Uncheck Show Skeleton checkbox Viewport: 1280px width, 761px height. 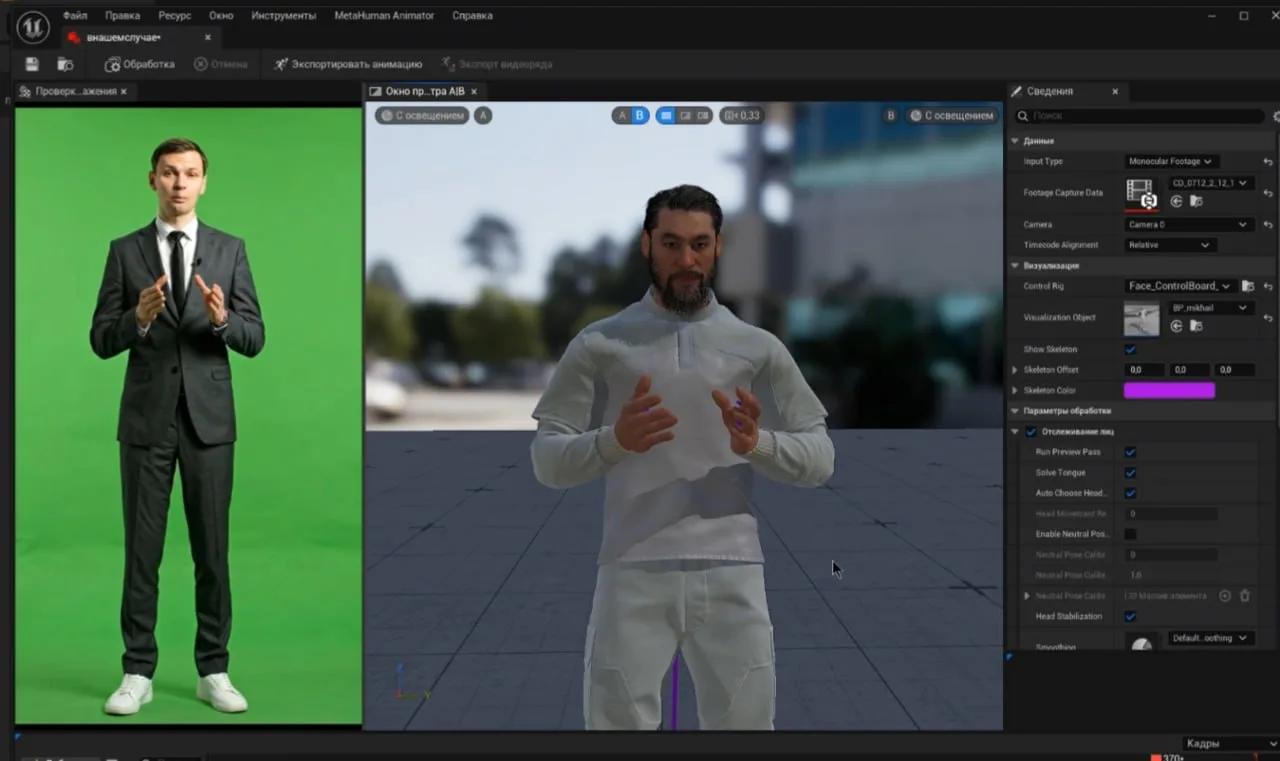click(x=1130, y=350)
